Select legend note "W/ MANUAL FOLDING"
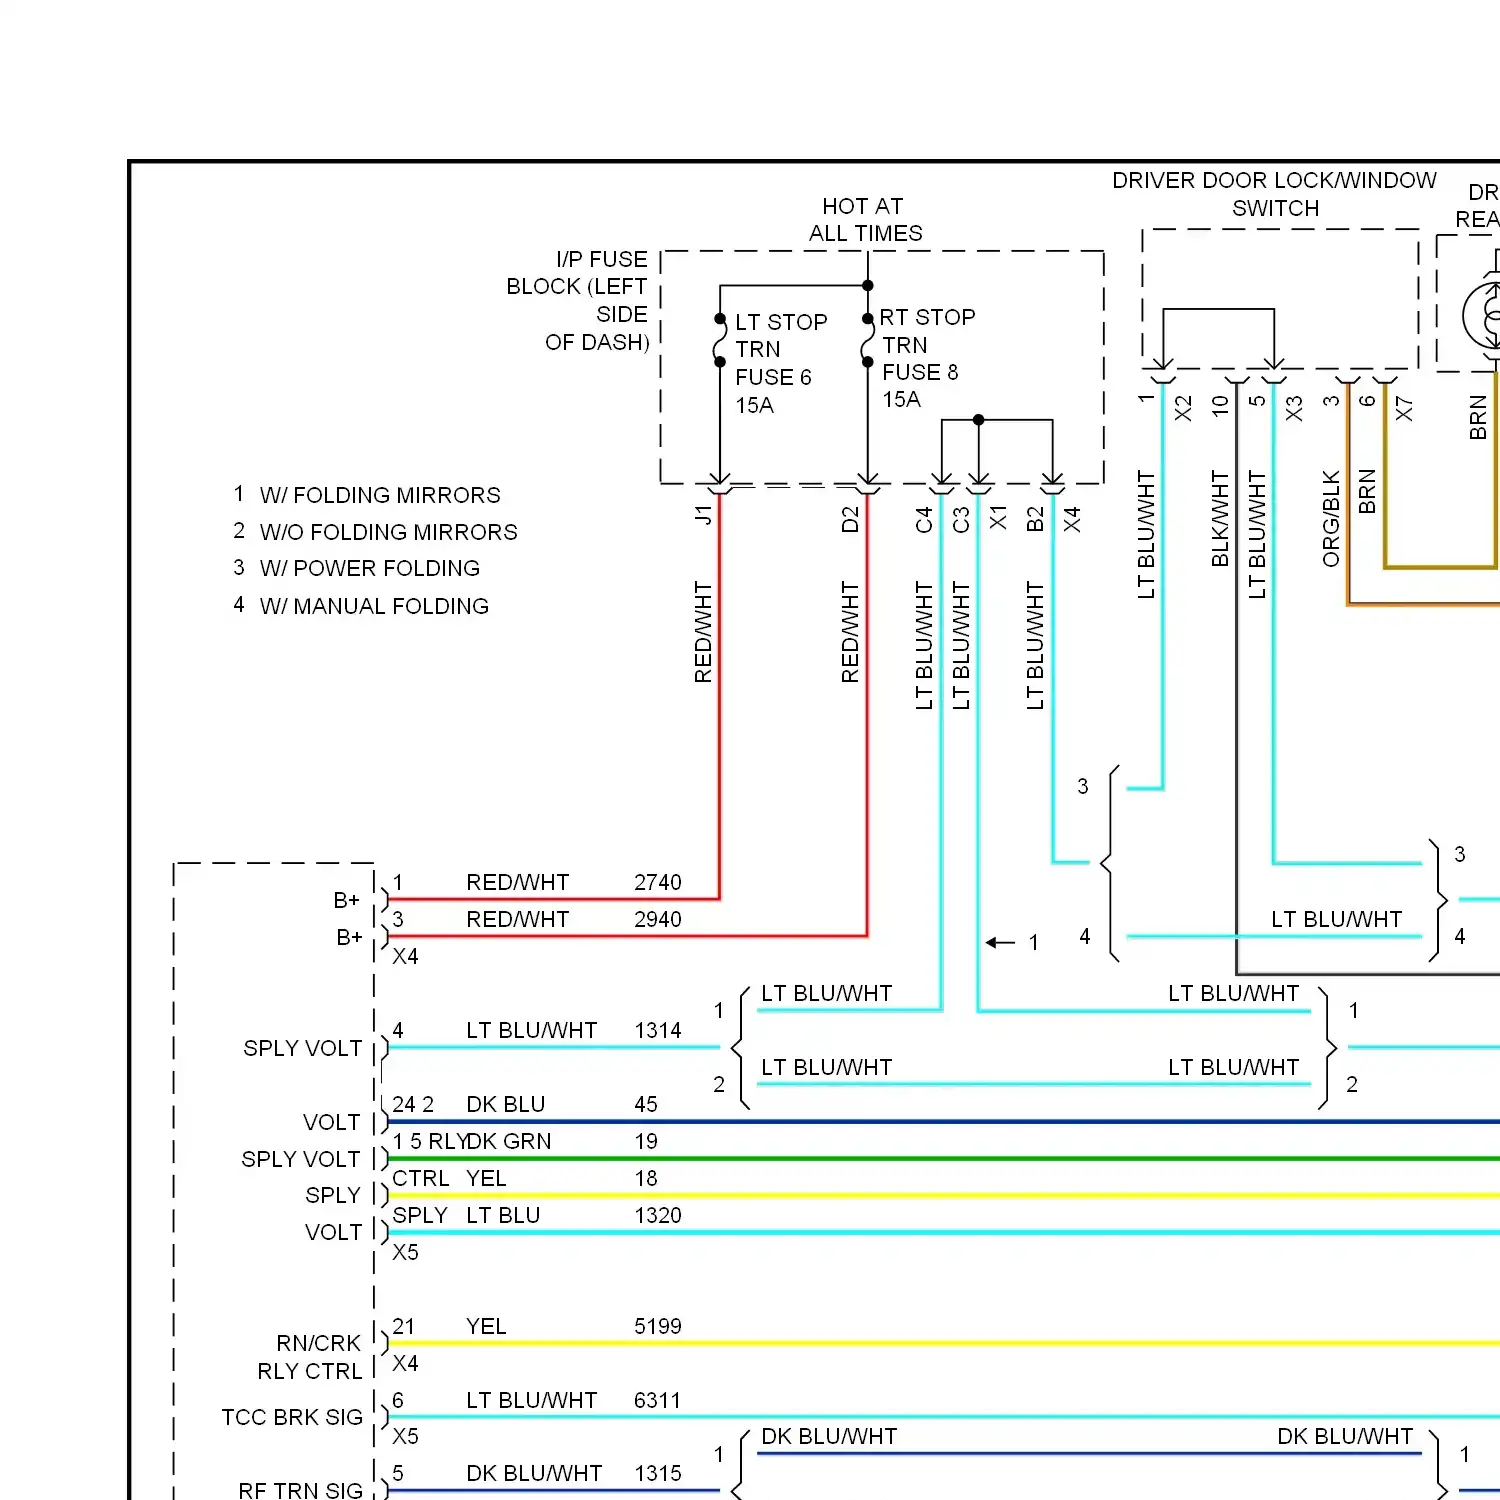The image size is (1500, 1500). 374,606
